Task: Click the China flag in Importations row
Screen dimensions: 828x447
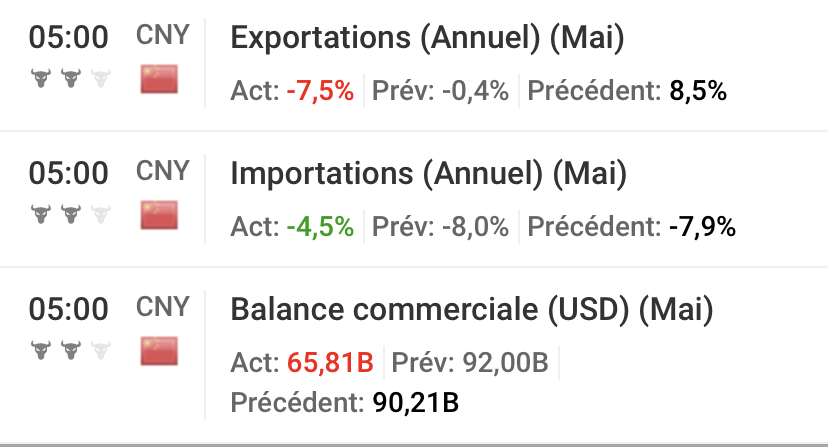Action: click(x=159, y=214)
